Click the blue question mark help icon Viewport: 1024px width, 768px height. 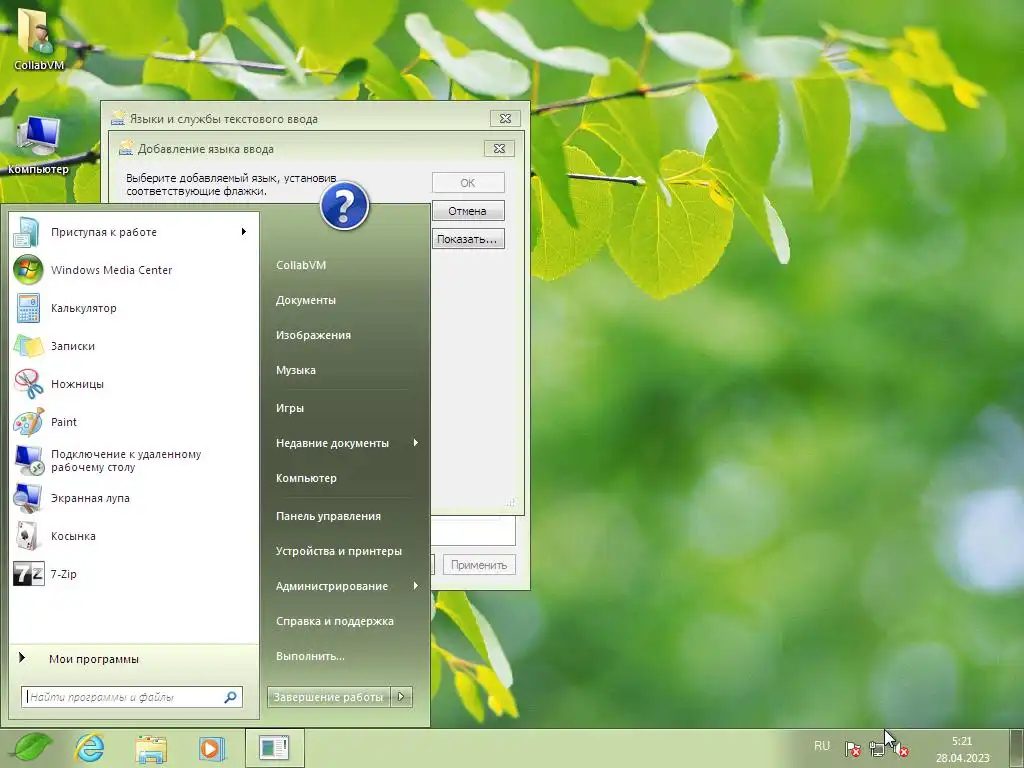click(344, 206)
